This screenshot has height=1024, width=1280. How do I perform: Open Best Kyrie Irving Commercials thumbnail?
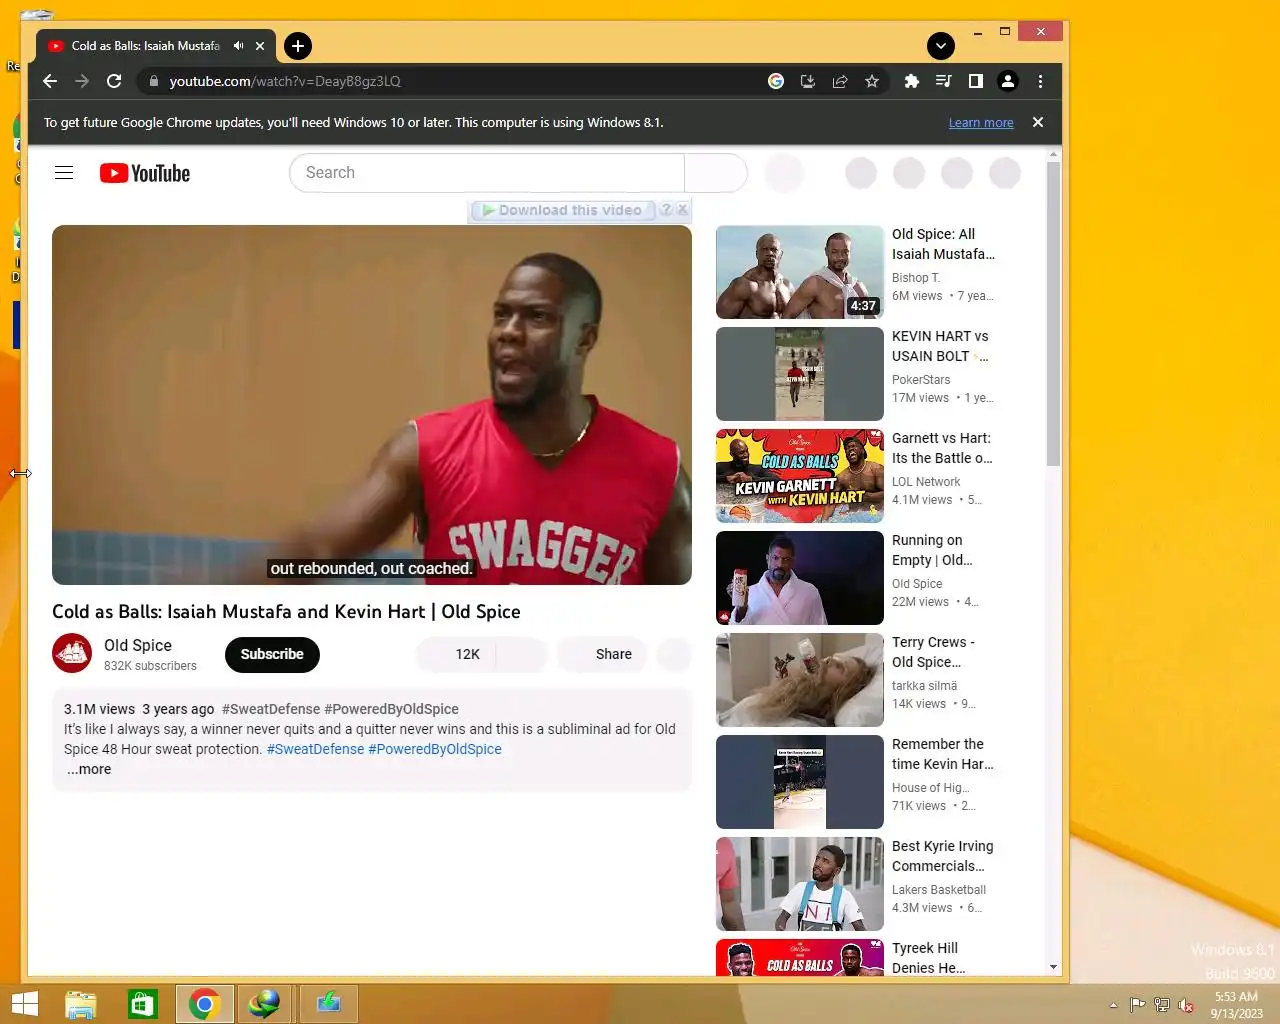800,884
